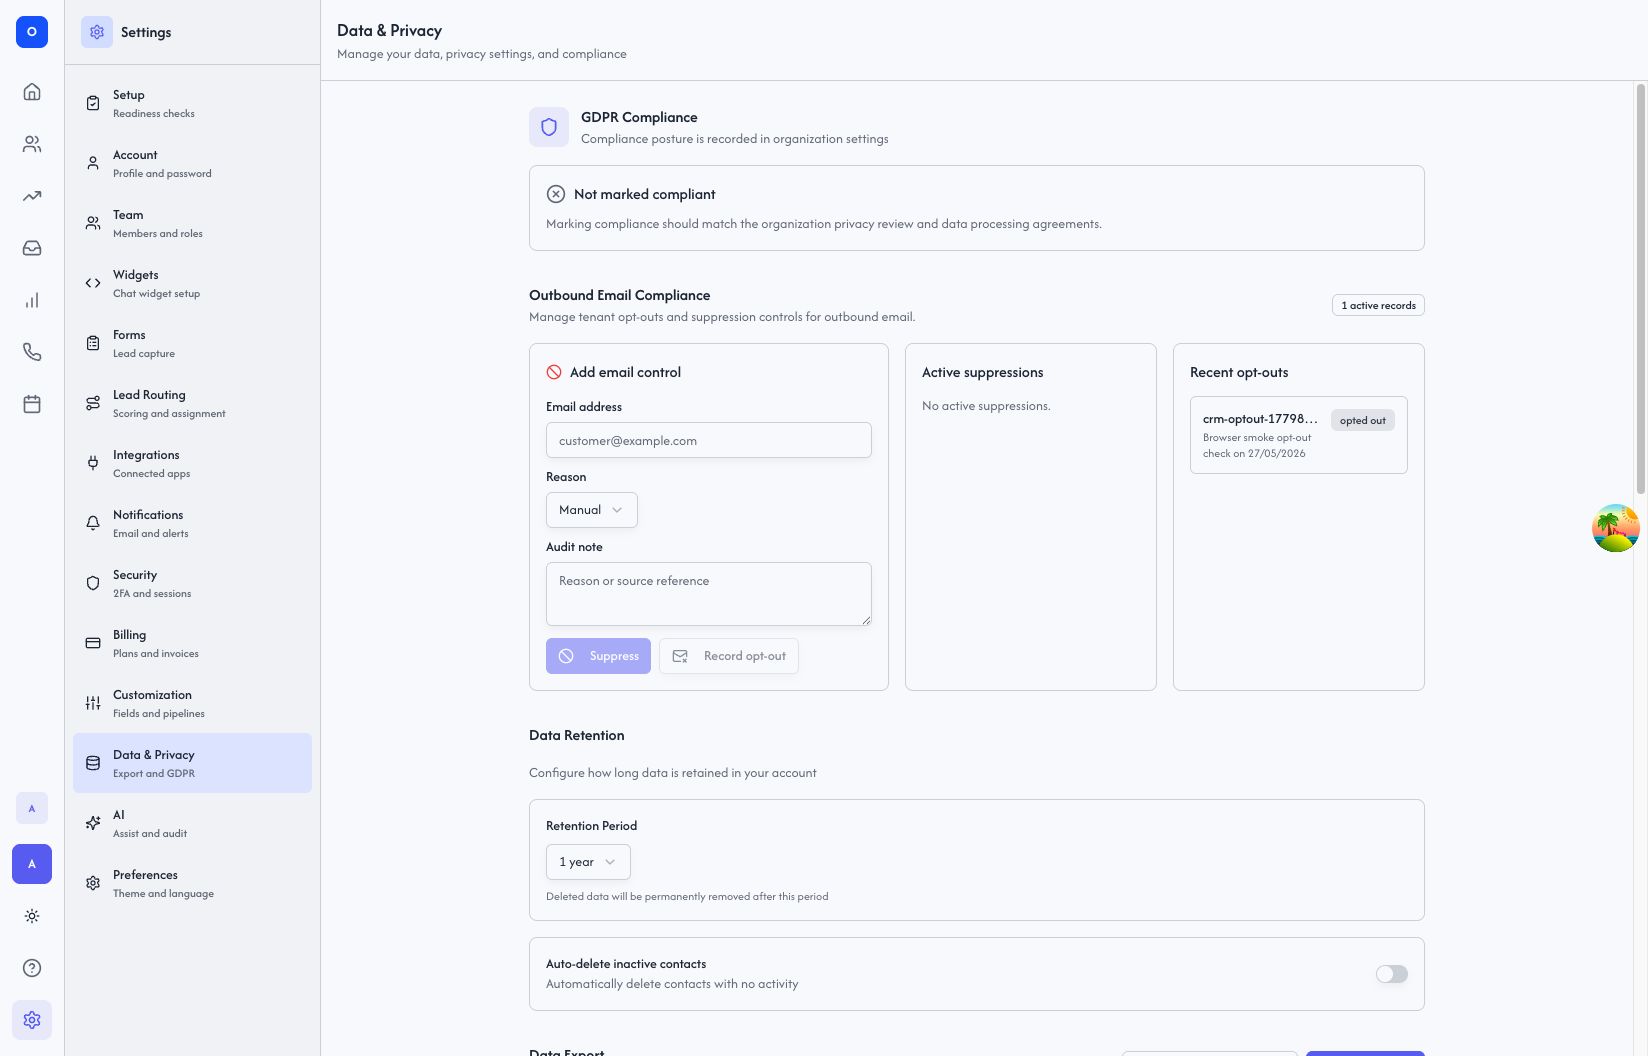Click the Suppress button
1648x1056 pixels.
point(598,656)
